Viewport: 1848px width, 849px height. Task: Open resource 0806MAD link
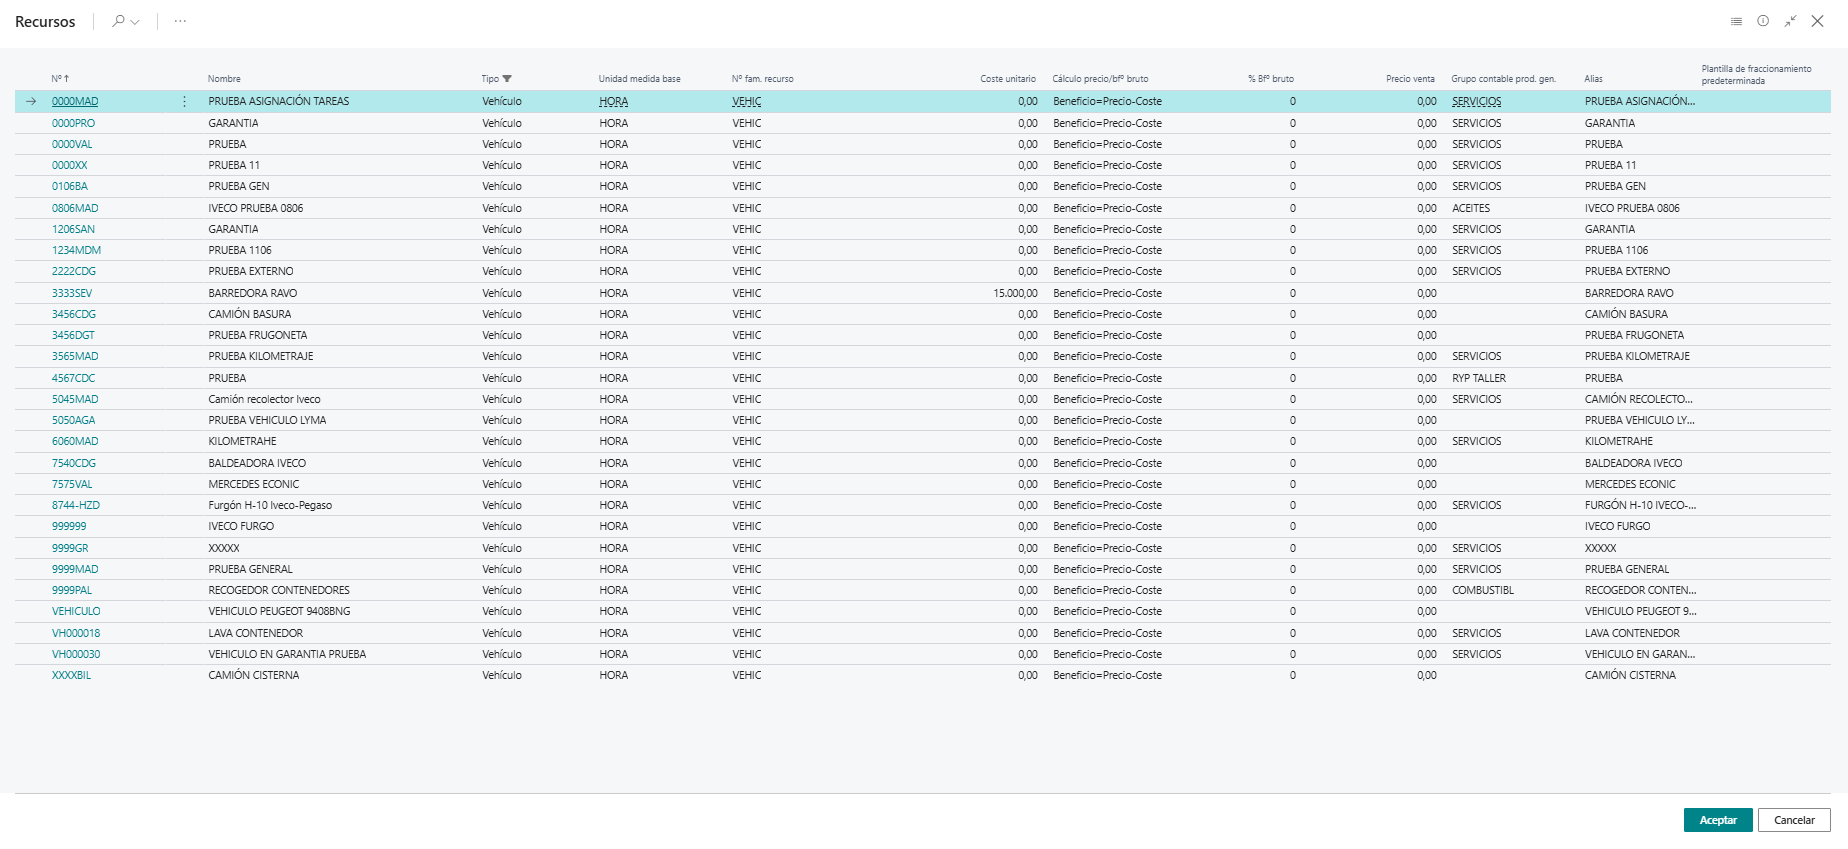tap(75, 208)
